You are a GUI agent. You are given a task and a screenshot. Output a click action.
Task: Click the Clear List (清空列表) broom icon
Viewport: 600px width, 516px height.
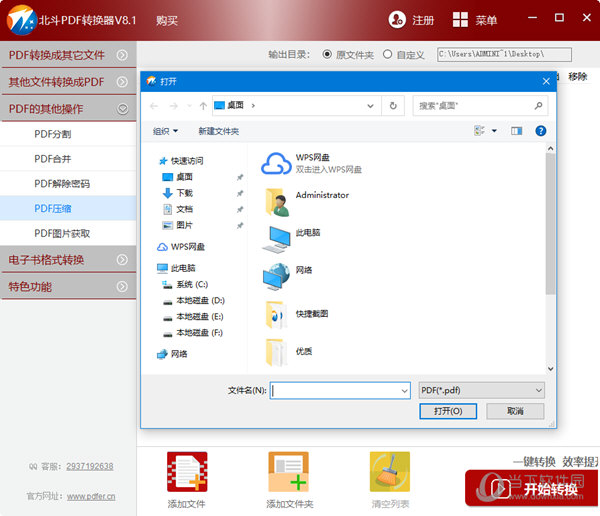click(x=390, y=472)
